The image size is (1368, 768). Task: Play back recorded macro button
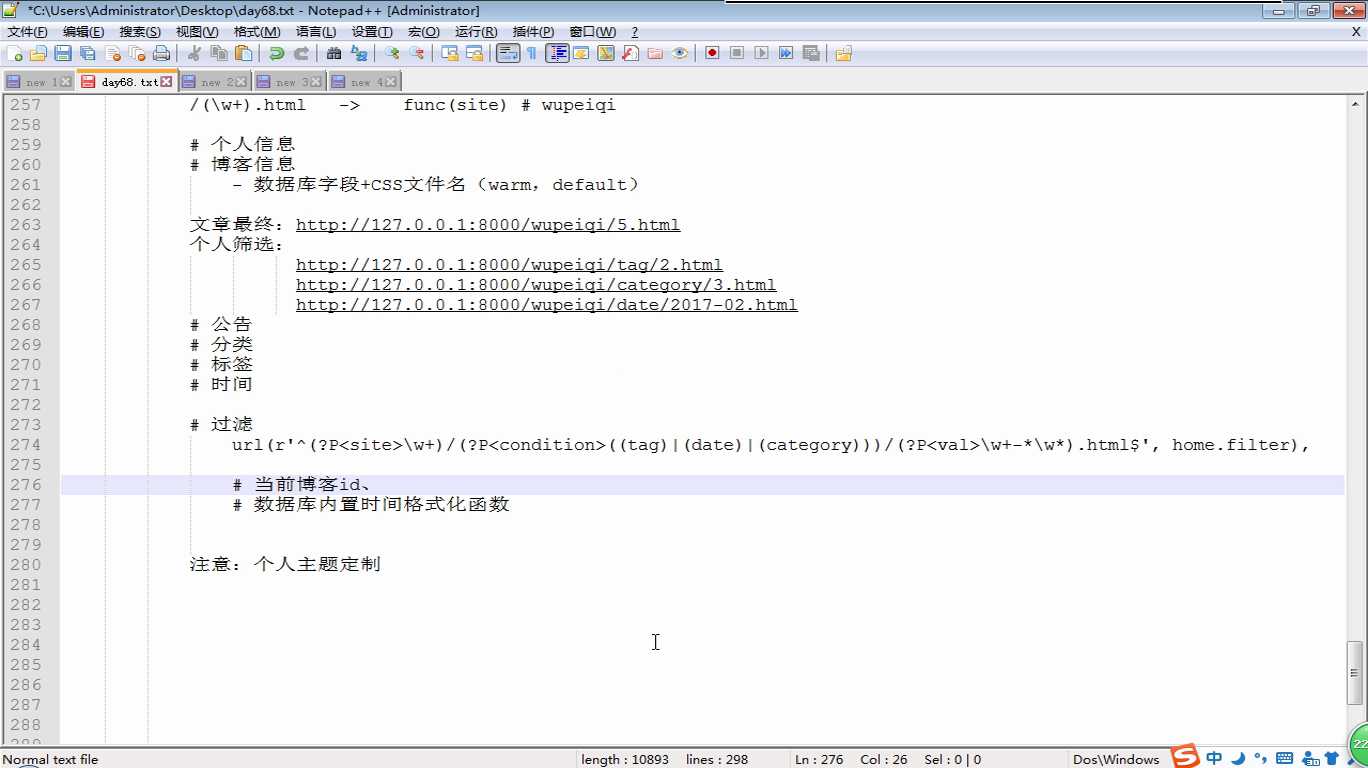pyautogui.click(x=762, y=53)
